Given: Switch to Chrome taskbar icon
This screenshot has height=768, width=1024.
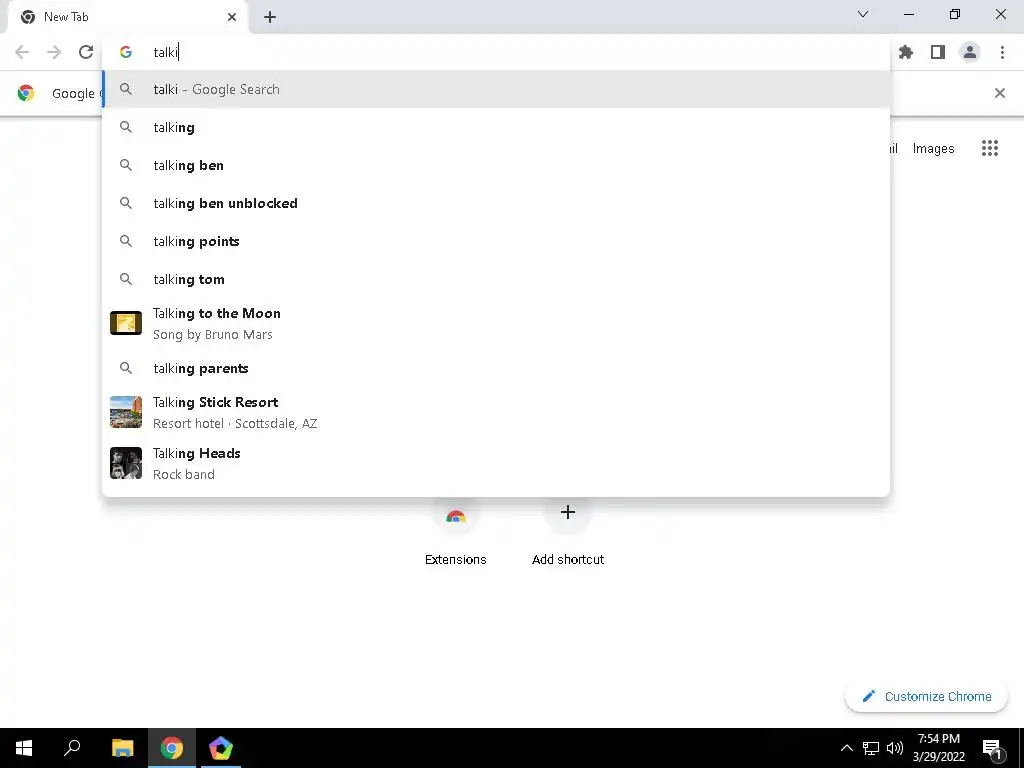Looking at the screenshot, I should [x=172, y=748].
